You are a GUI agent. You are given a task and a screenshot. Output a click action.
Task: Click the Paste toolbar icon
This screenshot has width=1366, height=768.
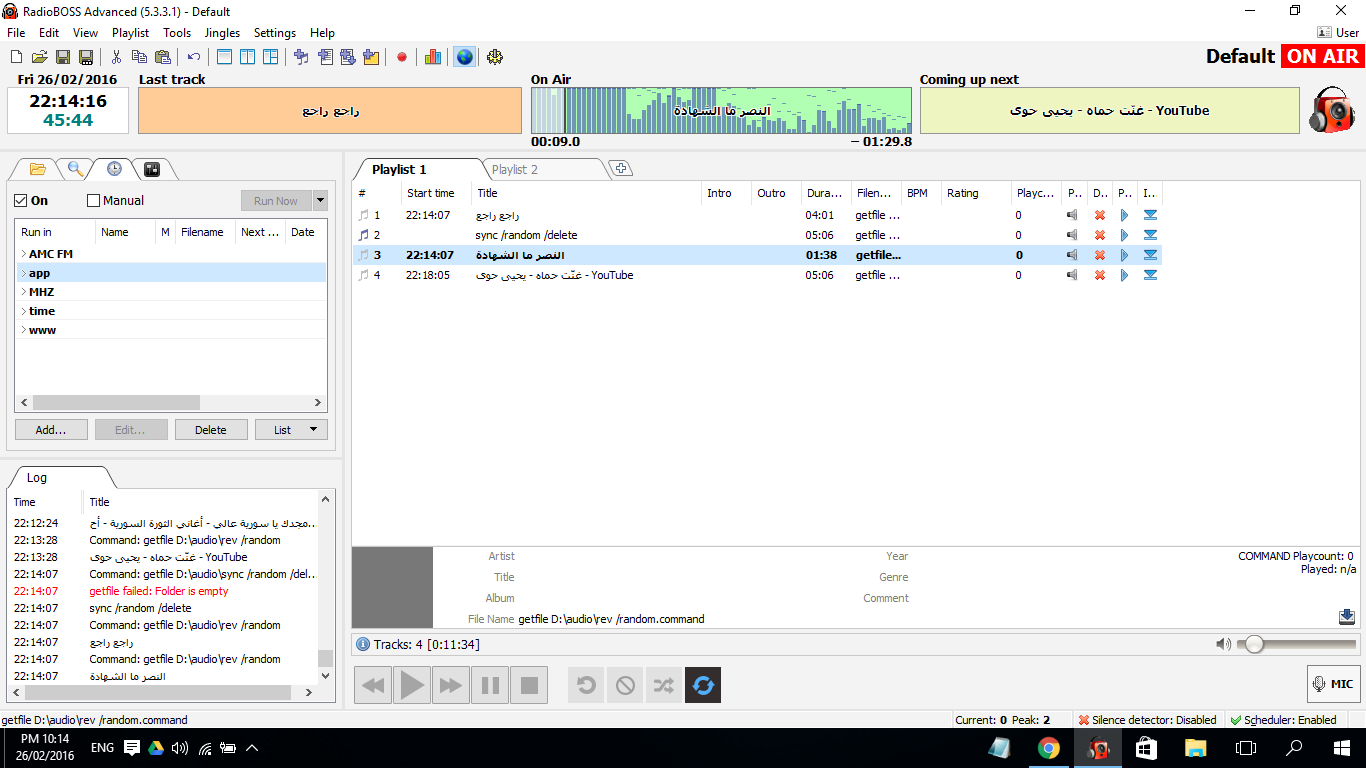[162, 57]
